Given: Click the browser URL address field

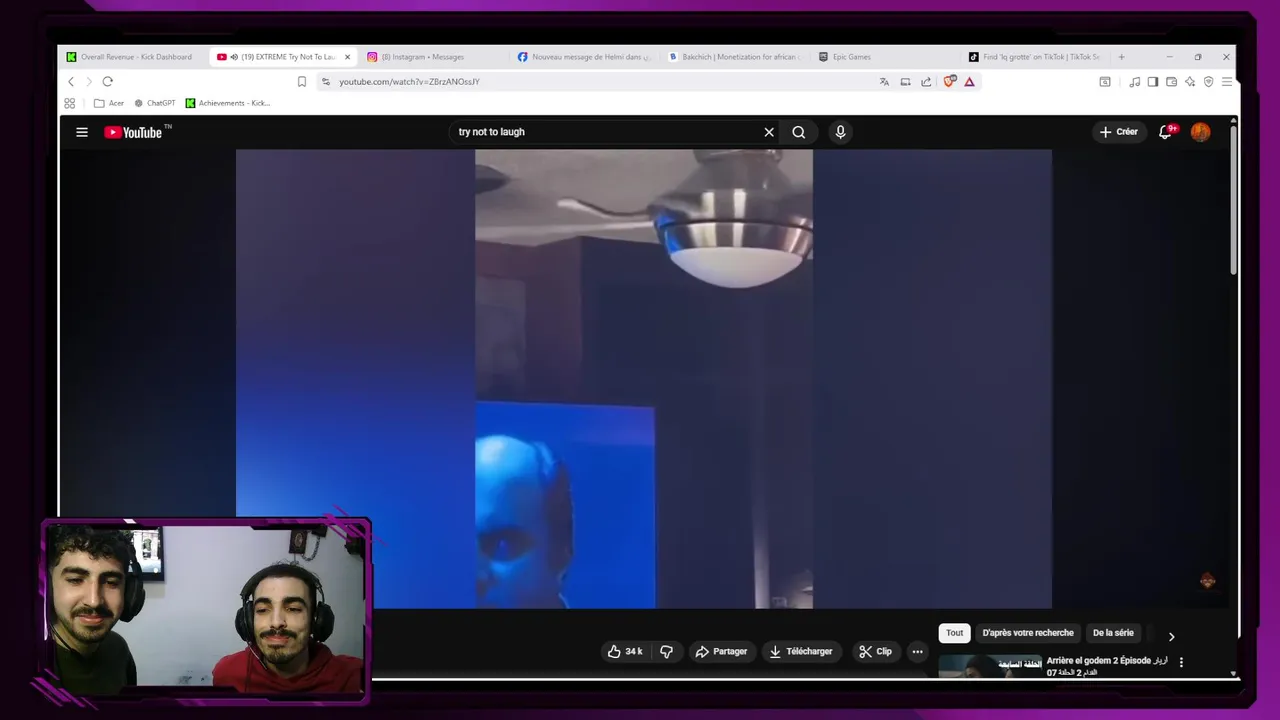Looking at the screenshot, I should coord(600,81).
